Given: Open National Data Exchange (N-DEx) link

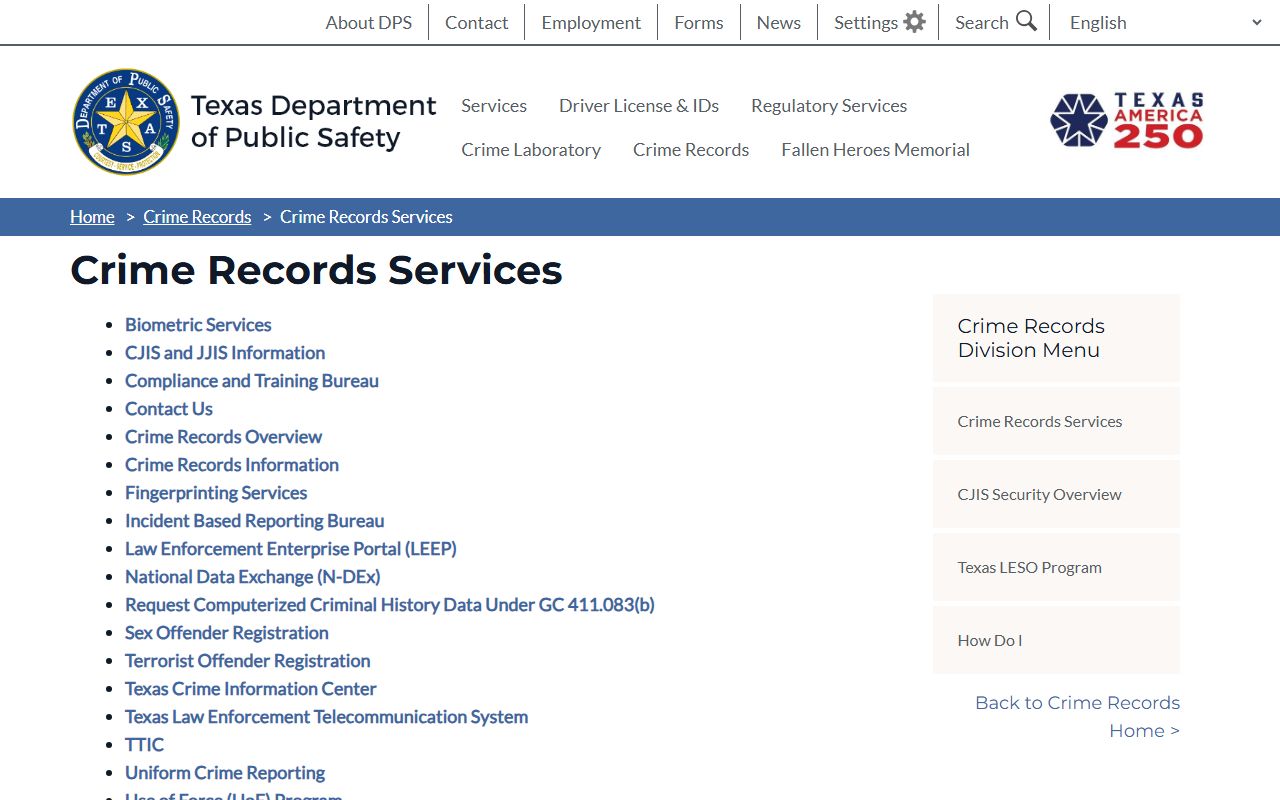Looking at the screenshot, I should click(253, 577).
